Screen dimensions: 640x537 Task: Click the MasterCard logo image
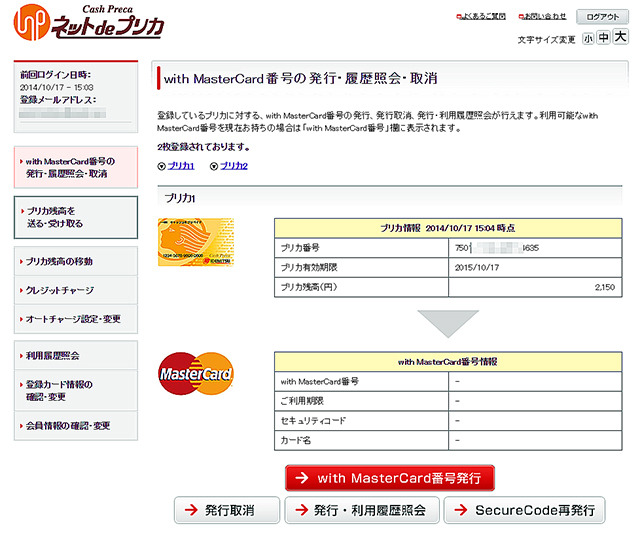196,373
